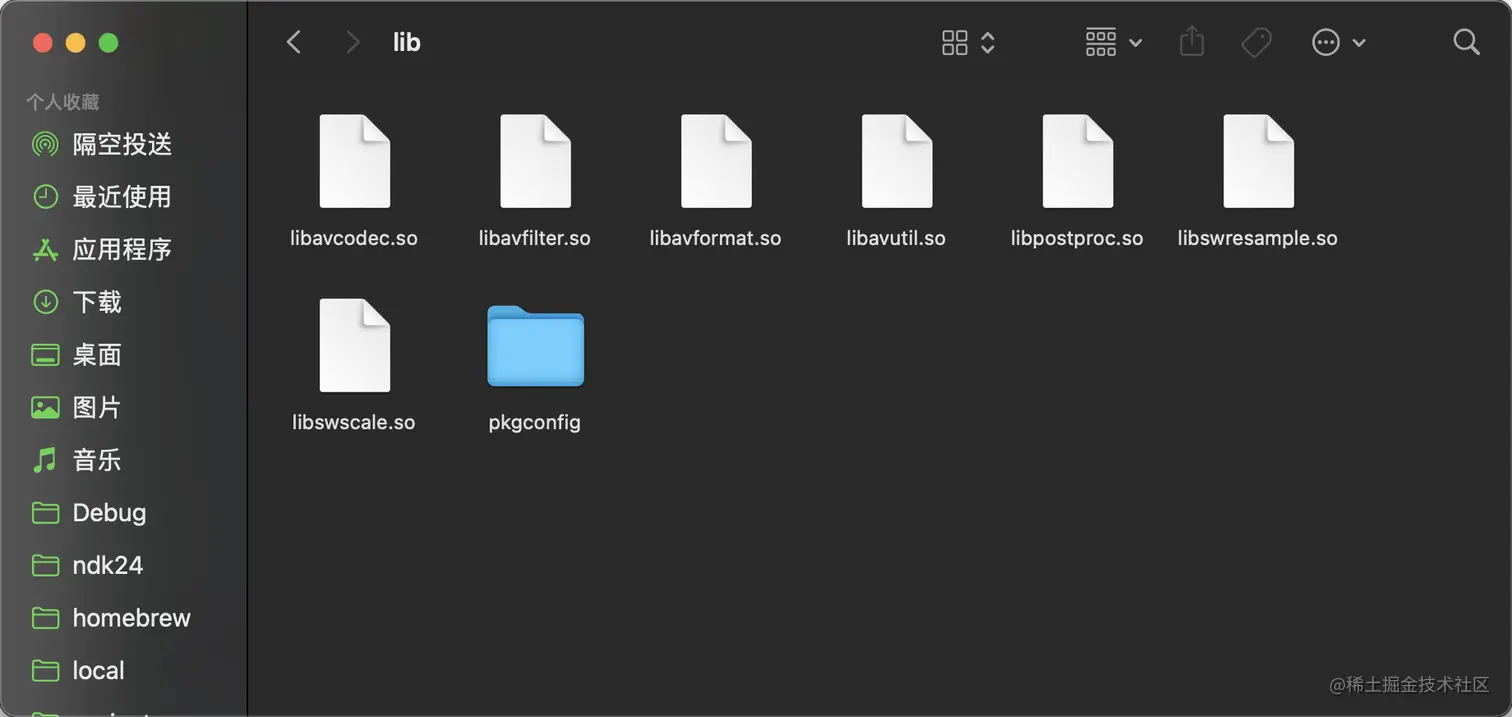This screenshot has width=1512, height=717.
Task: Click the libswresample.so file name
Action: 1258,239
